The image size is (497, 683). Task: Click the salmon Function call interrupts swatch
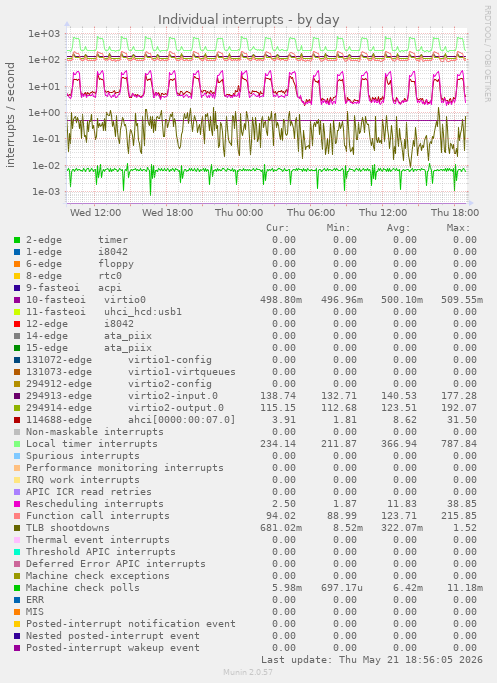point(17,516)
